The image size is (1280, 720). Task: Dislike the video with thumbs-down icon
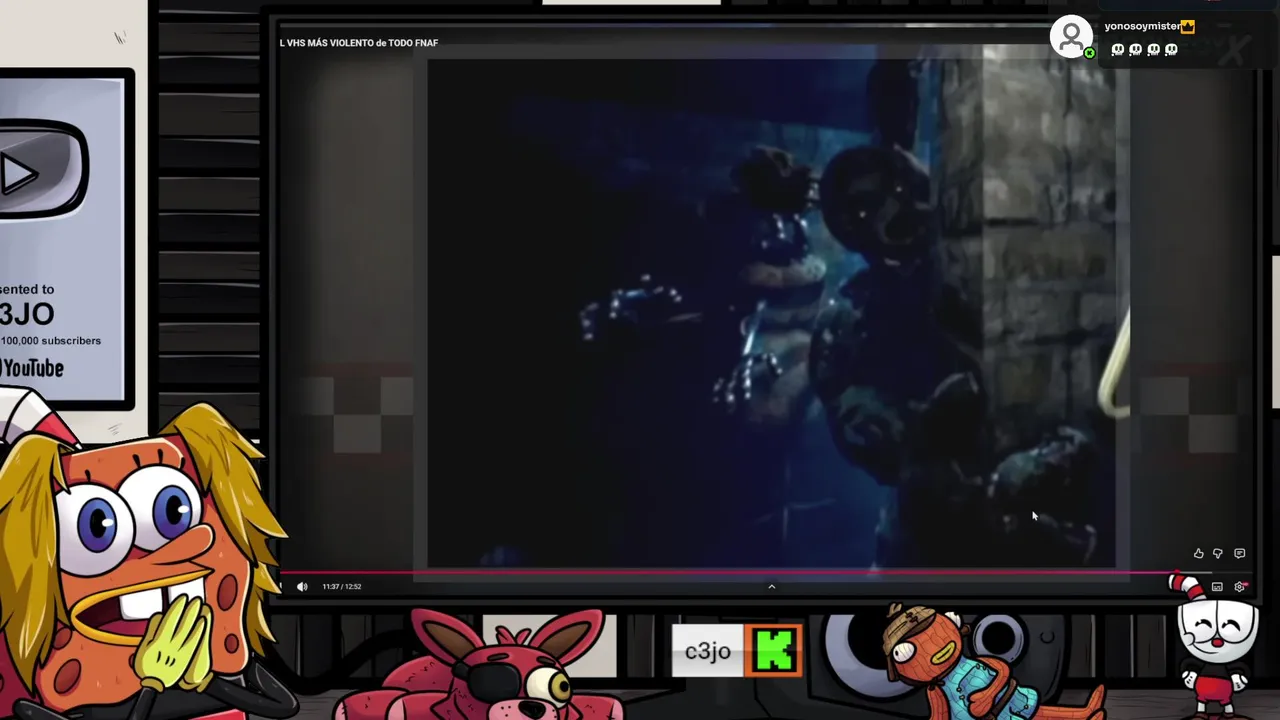1217,553
